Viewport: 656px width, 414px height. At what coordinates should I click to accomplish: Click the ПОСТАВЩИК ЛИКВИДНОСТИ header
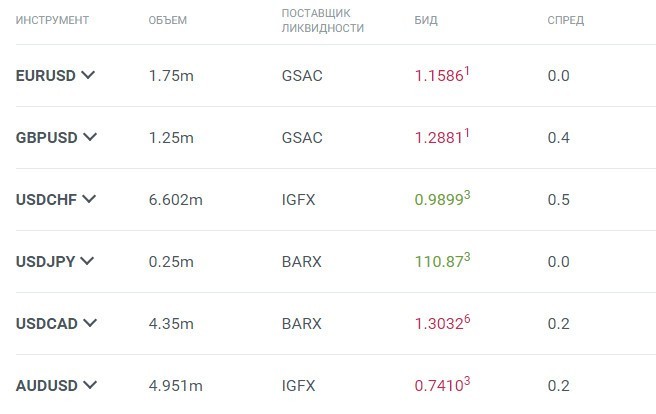(x=323, y=21)
